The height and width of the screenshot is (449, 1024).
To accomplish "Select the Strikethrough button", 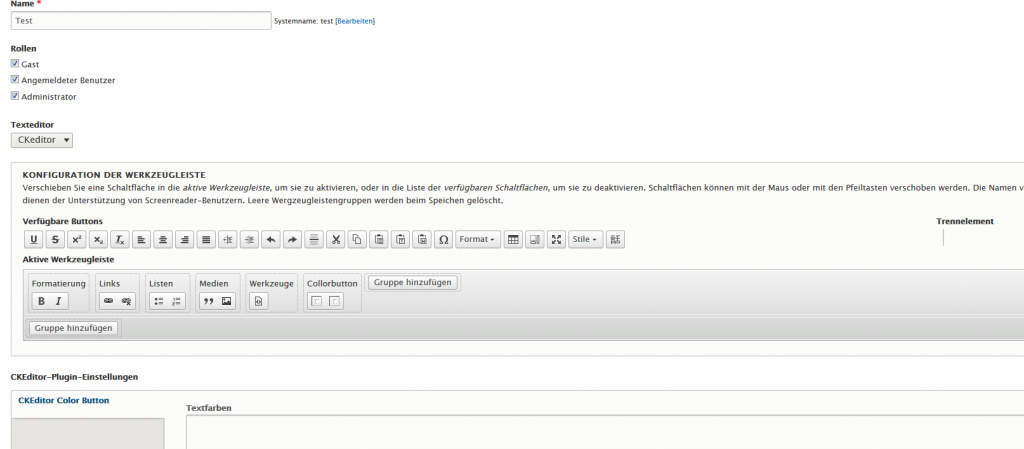I will coord(54,240).
